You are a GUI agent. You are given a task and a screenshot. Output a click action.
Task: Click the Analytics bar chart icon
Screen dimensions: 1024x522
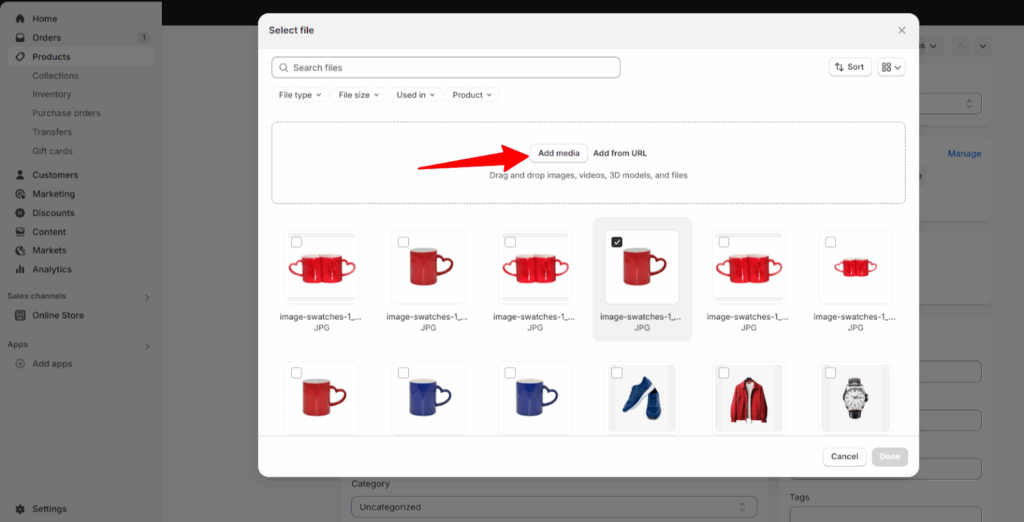(20, 269)
